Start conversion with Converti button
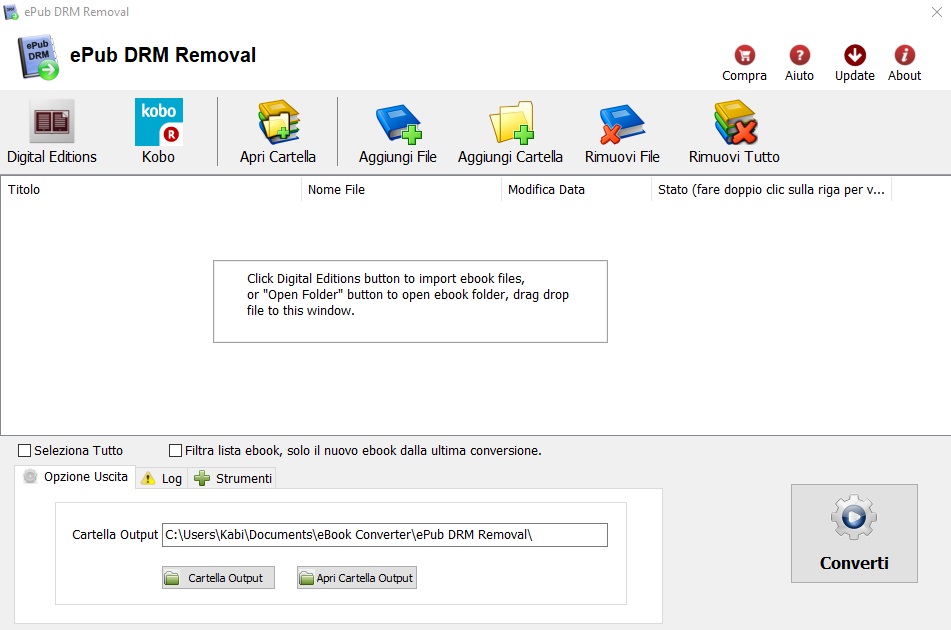 coord(854,534)
